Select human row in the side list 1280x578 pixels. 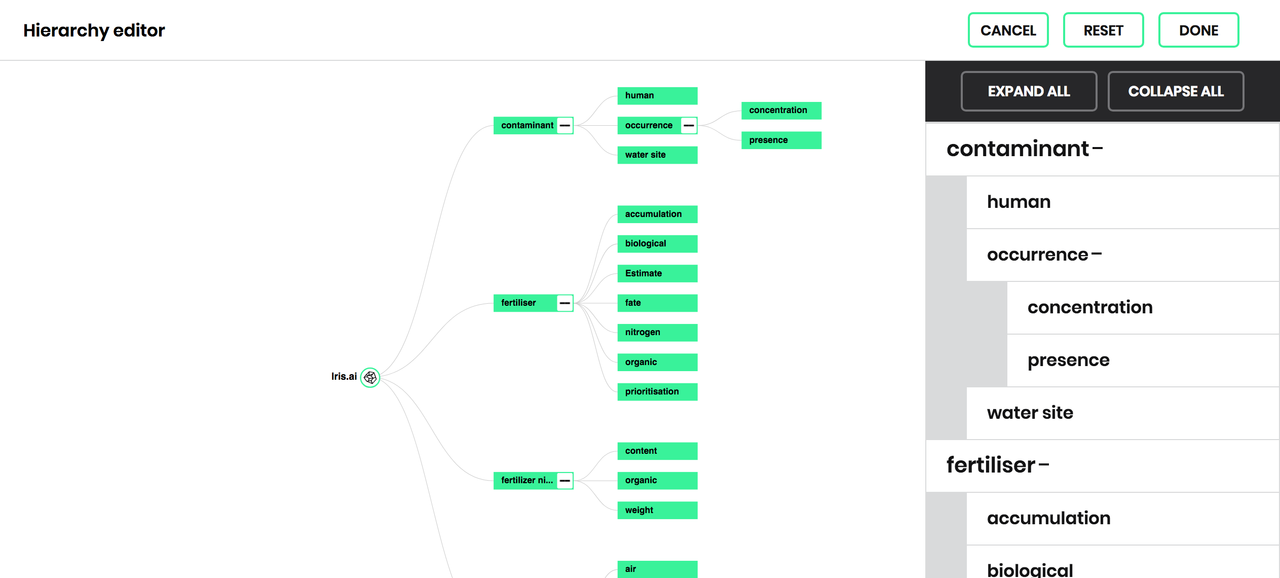coord(1123,202)
